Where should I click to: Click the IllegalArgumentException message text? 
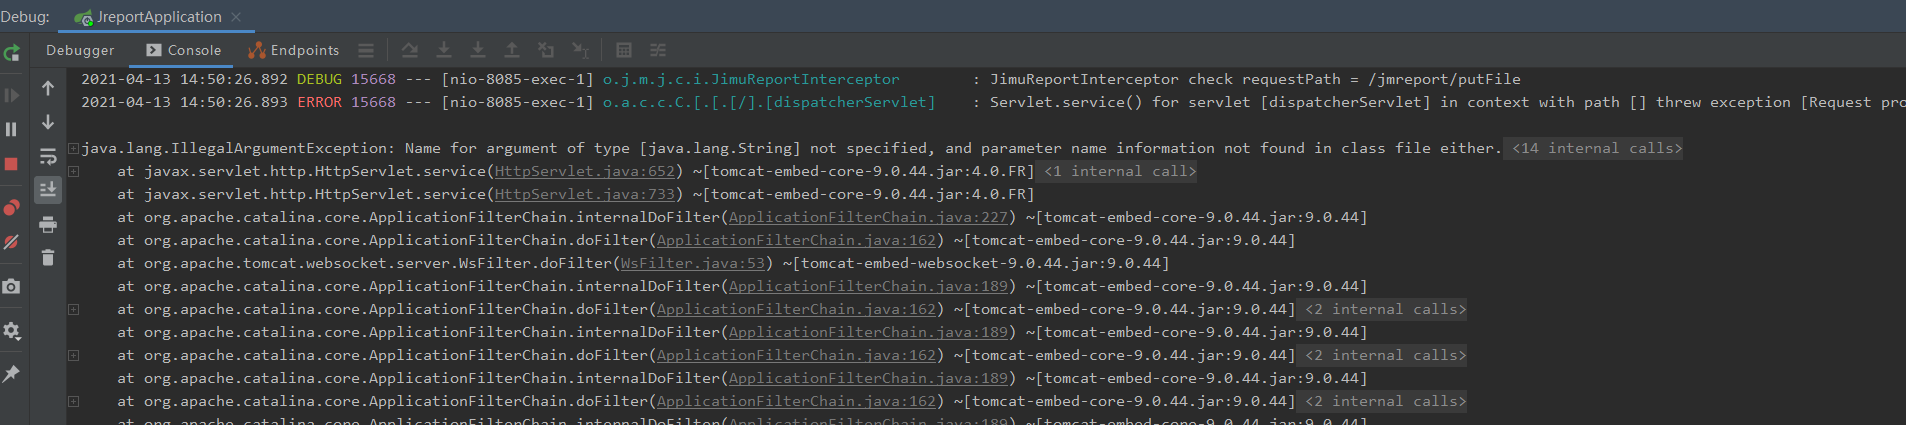click(x=791, y=148)
